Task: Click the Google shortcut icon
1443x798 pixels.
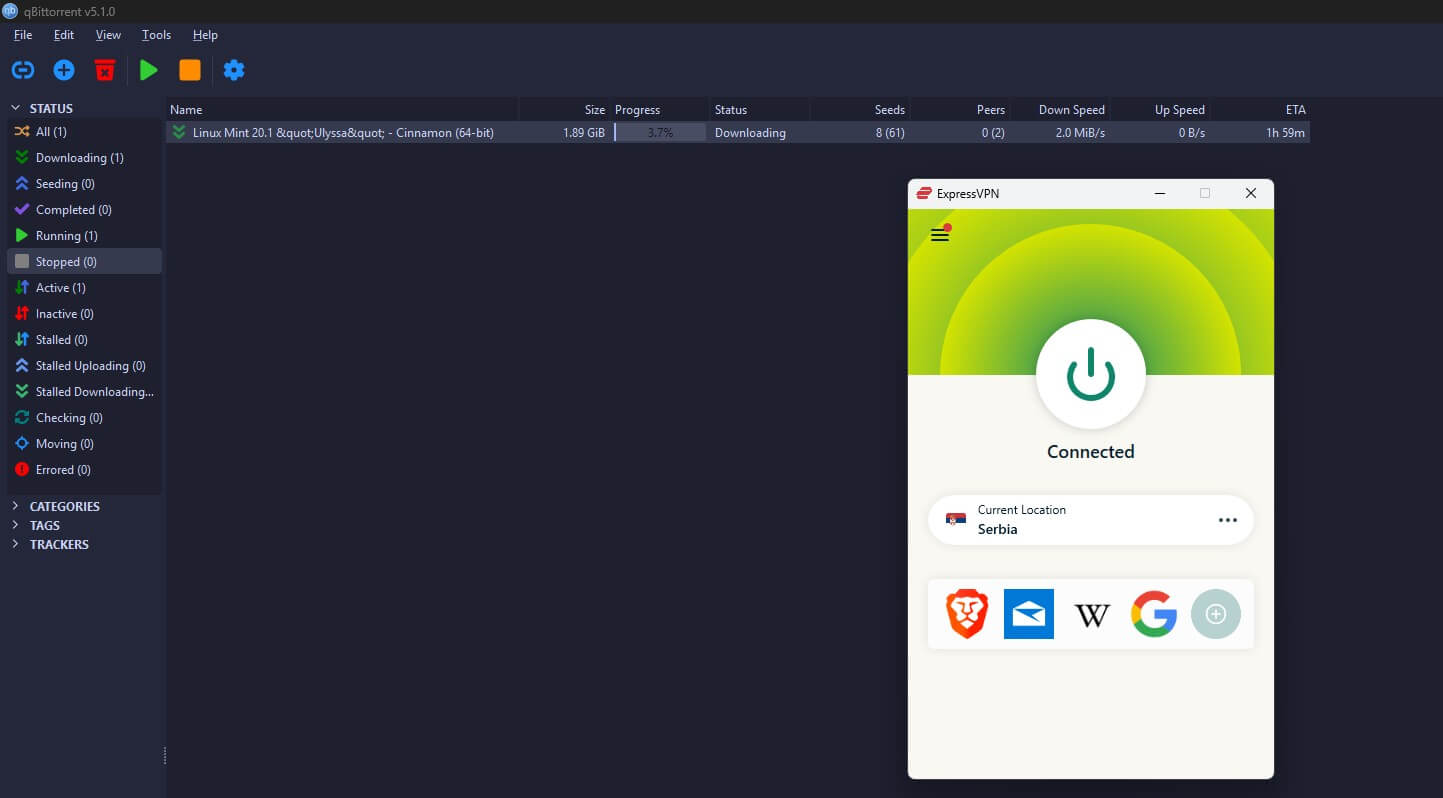Action: click(x=1154, y=614)
